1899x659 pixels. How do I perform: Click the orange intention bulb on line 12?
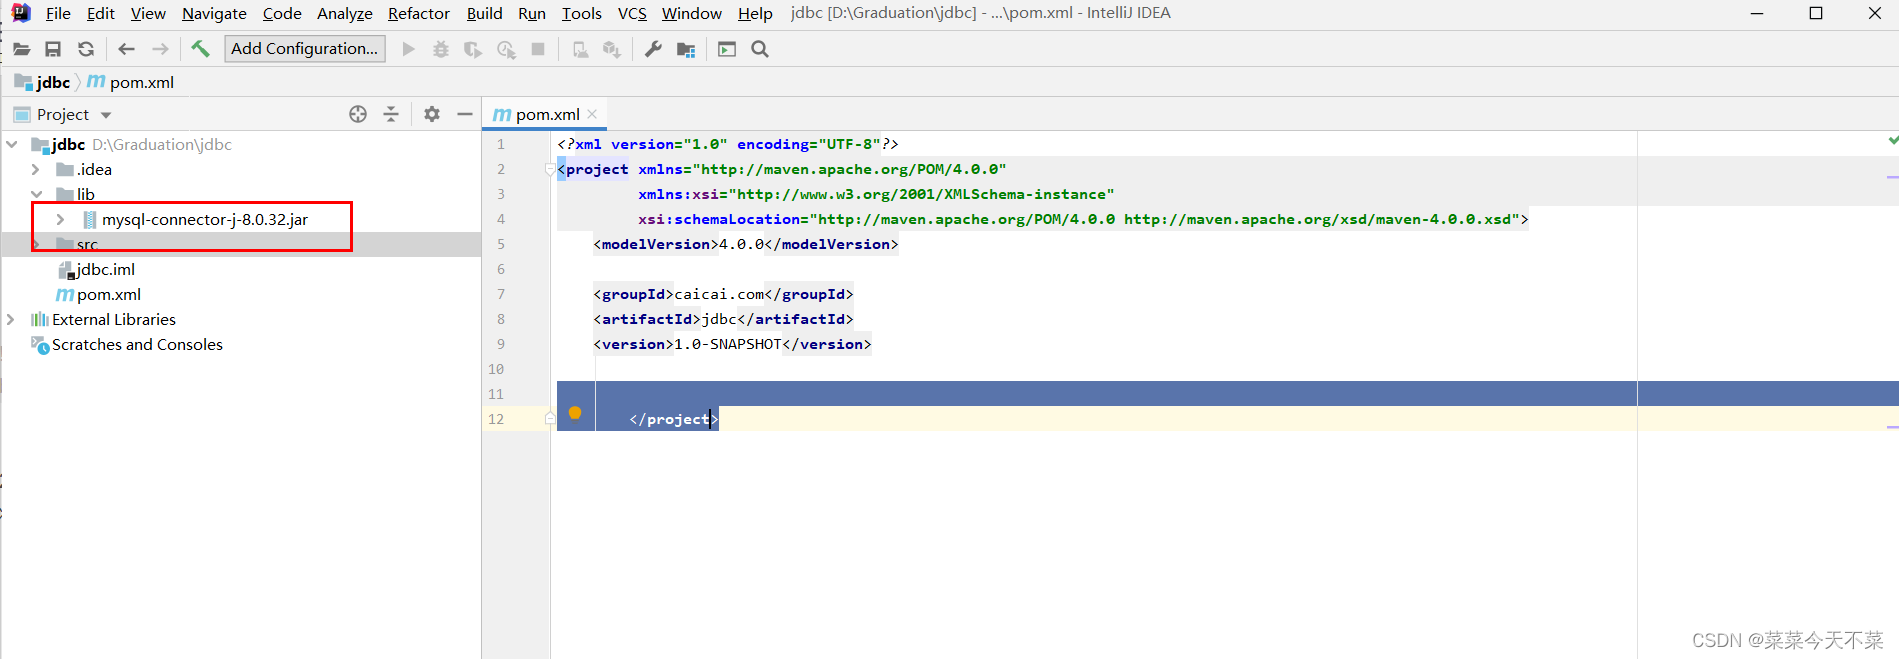(575, 413)
